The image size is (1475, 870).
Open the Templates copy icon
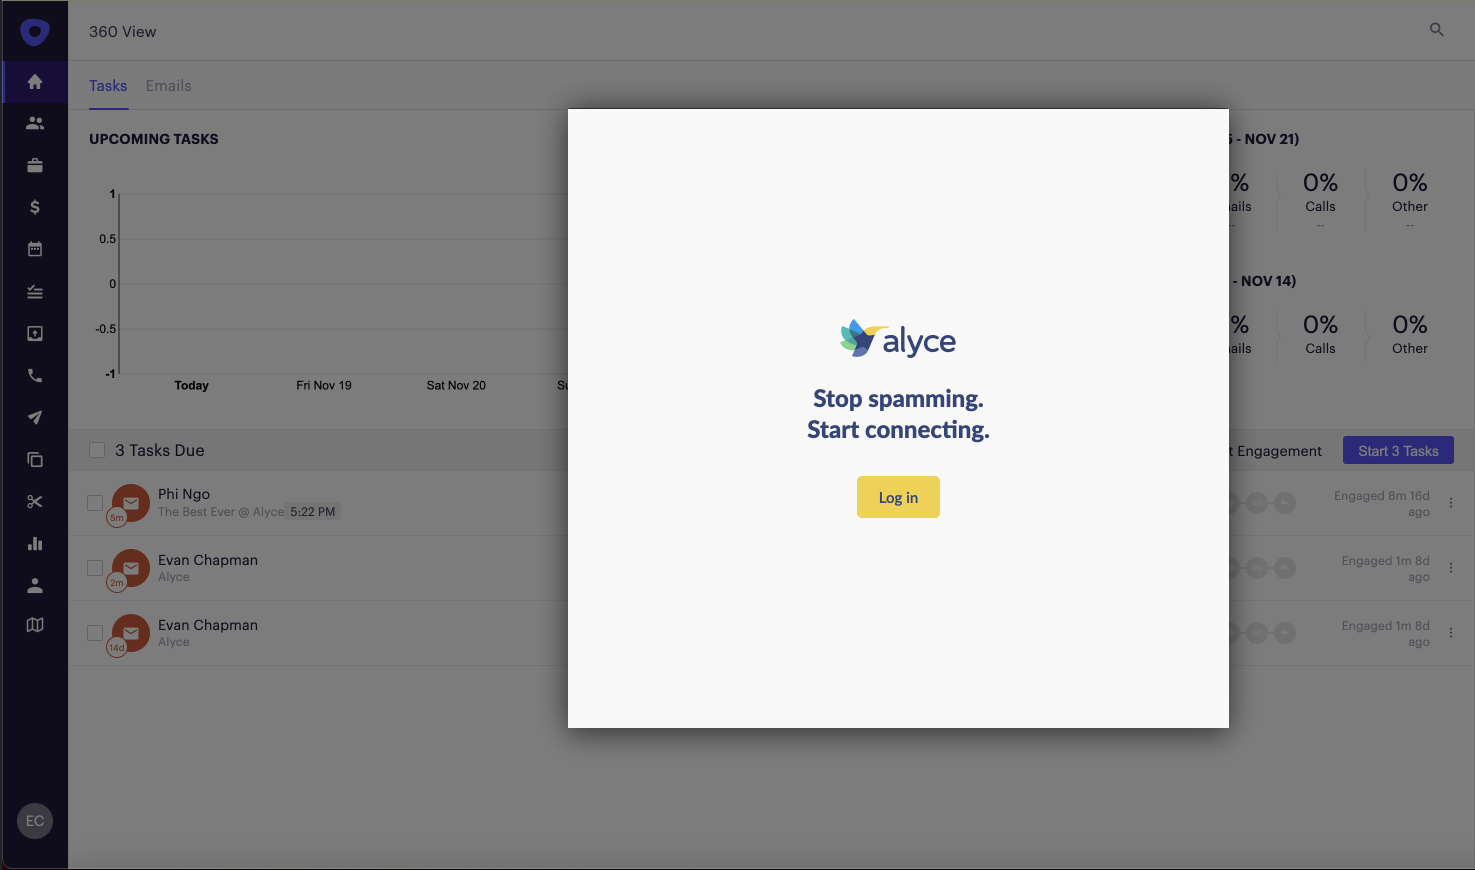tap(35, 460)
